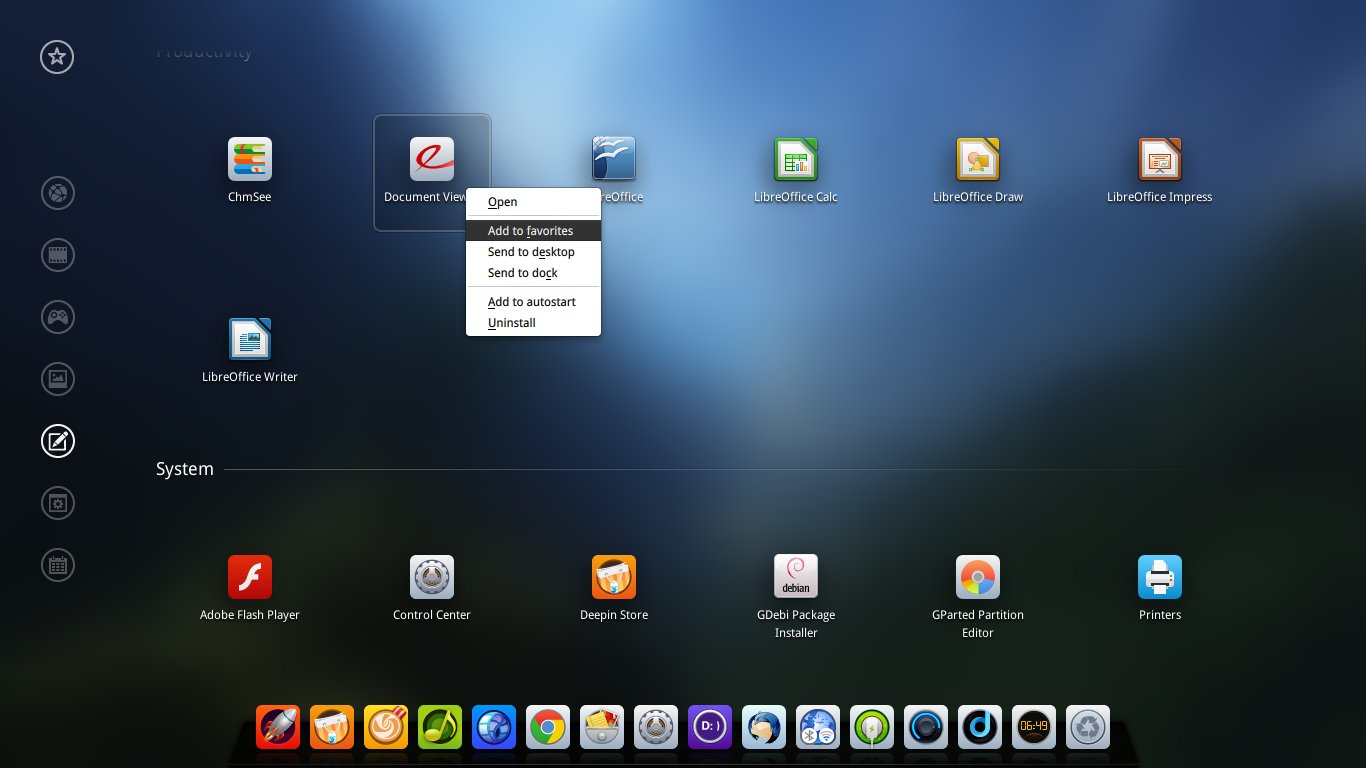This screenshot has height=768, width=1366.
Task: Open the Printers app
Action: pos(1160,578)
